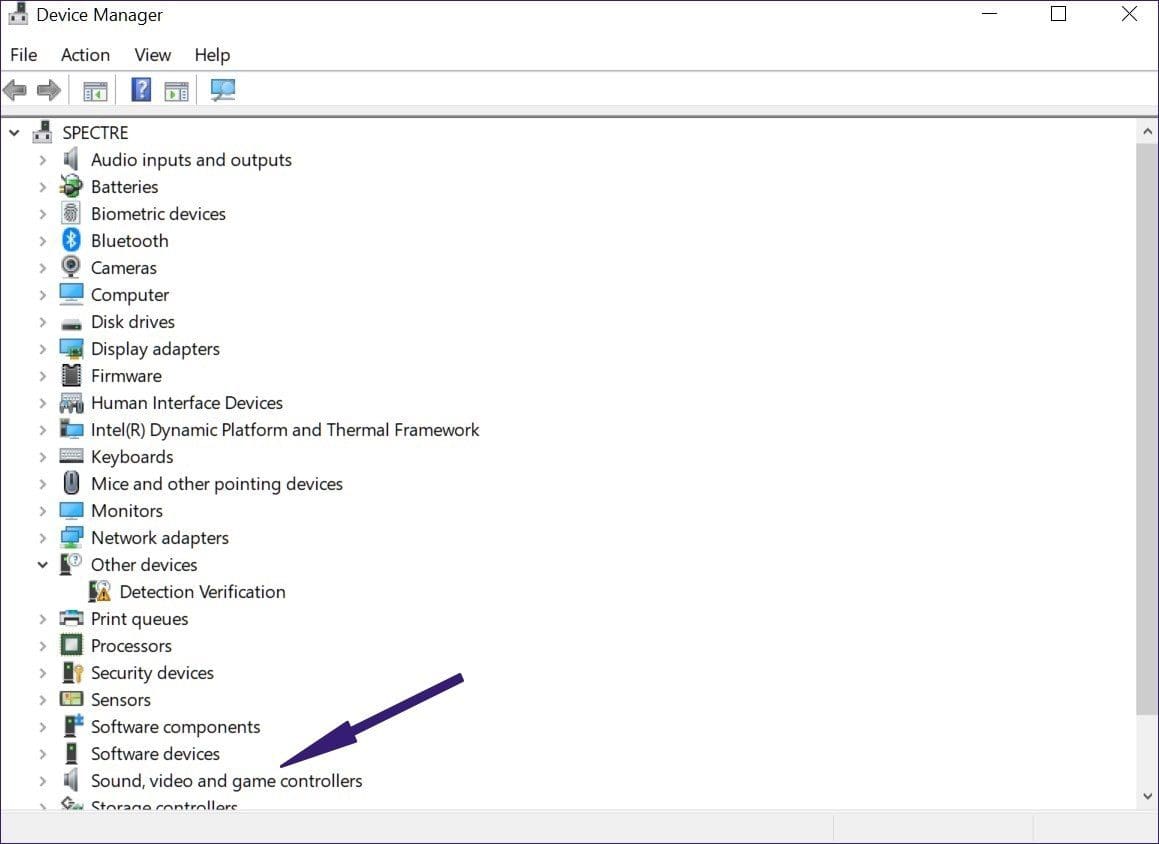Viewport: 1159px width, 844px height.
Task: Click the Show/Hide Console Tree toolbar icon
Action: tap(95, 92)
